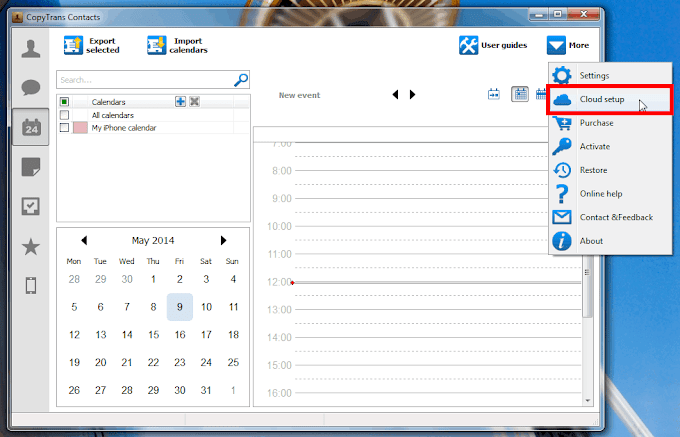Click the schedule vertical scrollbar thumb

tap(587, 286)
